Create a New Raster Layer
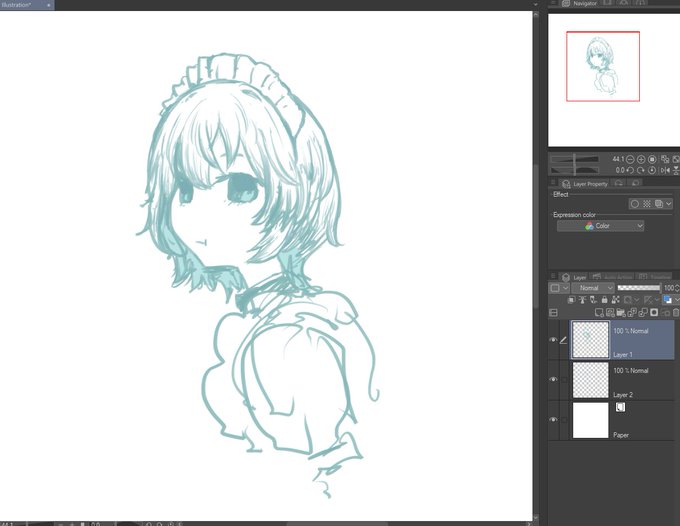Screen dimensions: 680x526 coord(599,313)
